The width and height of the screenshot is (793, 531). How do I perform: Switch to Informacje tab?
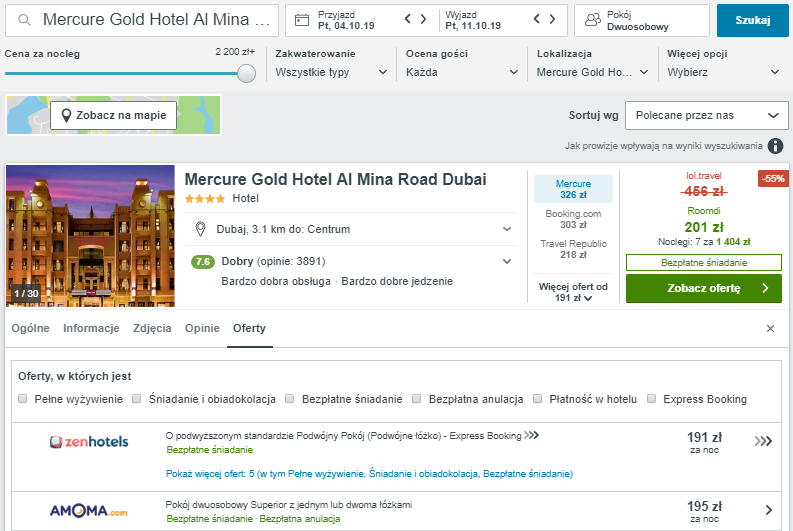tap(91, 329)
